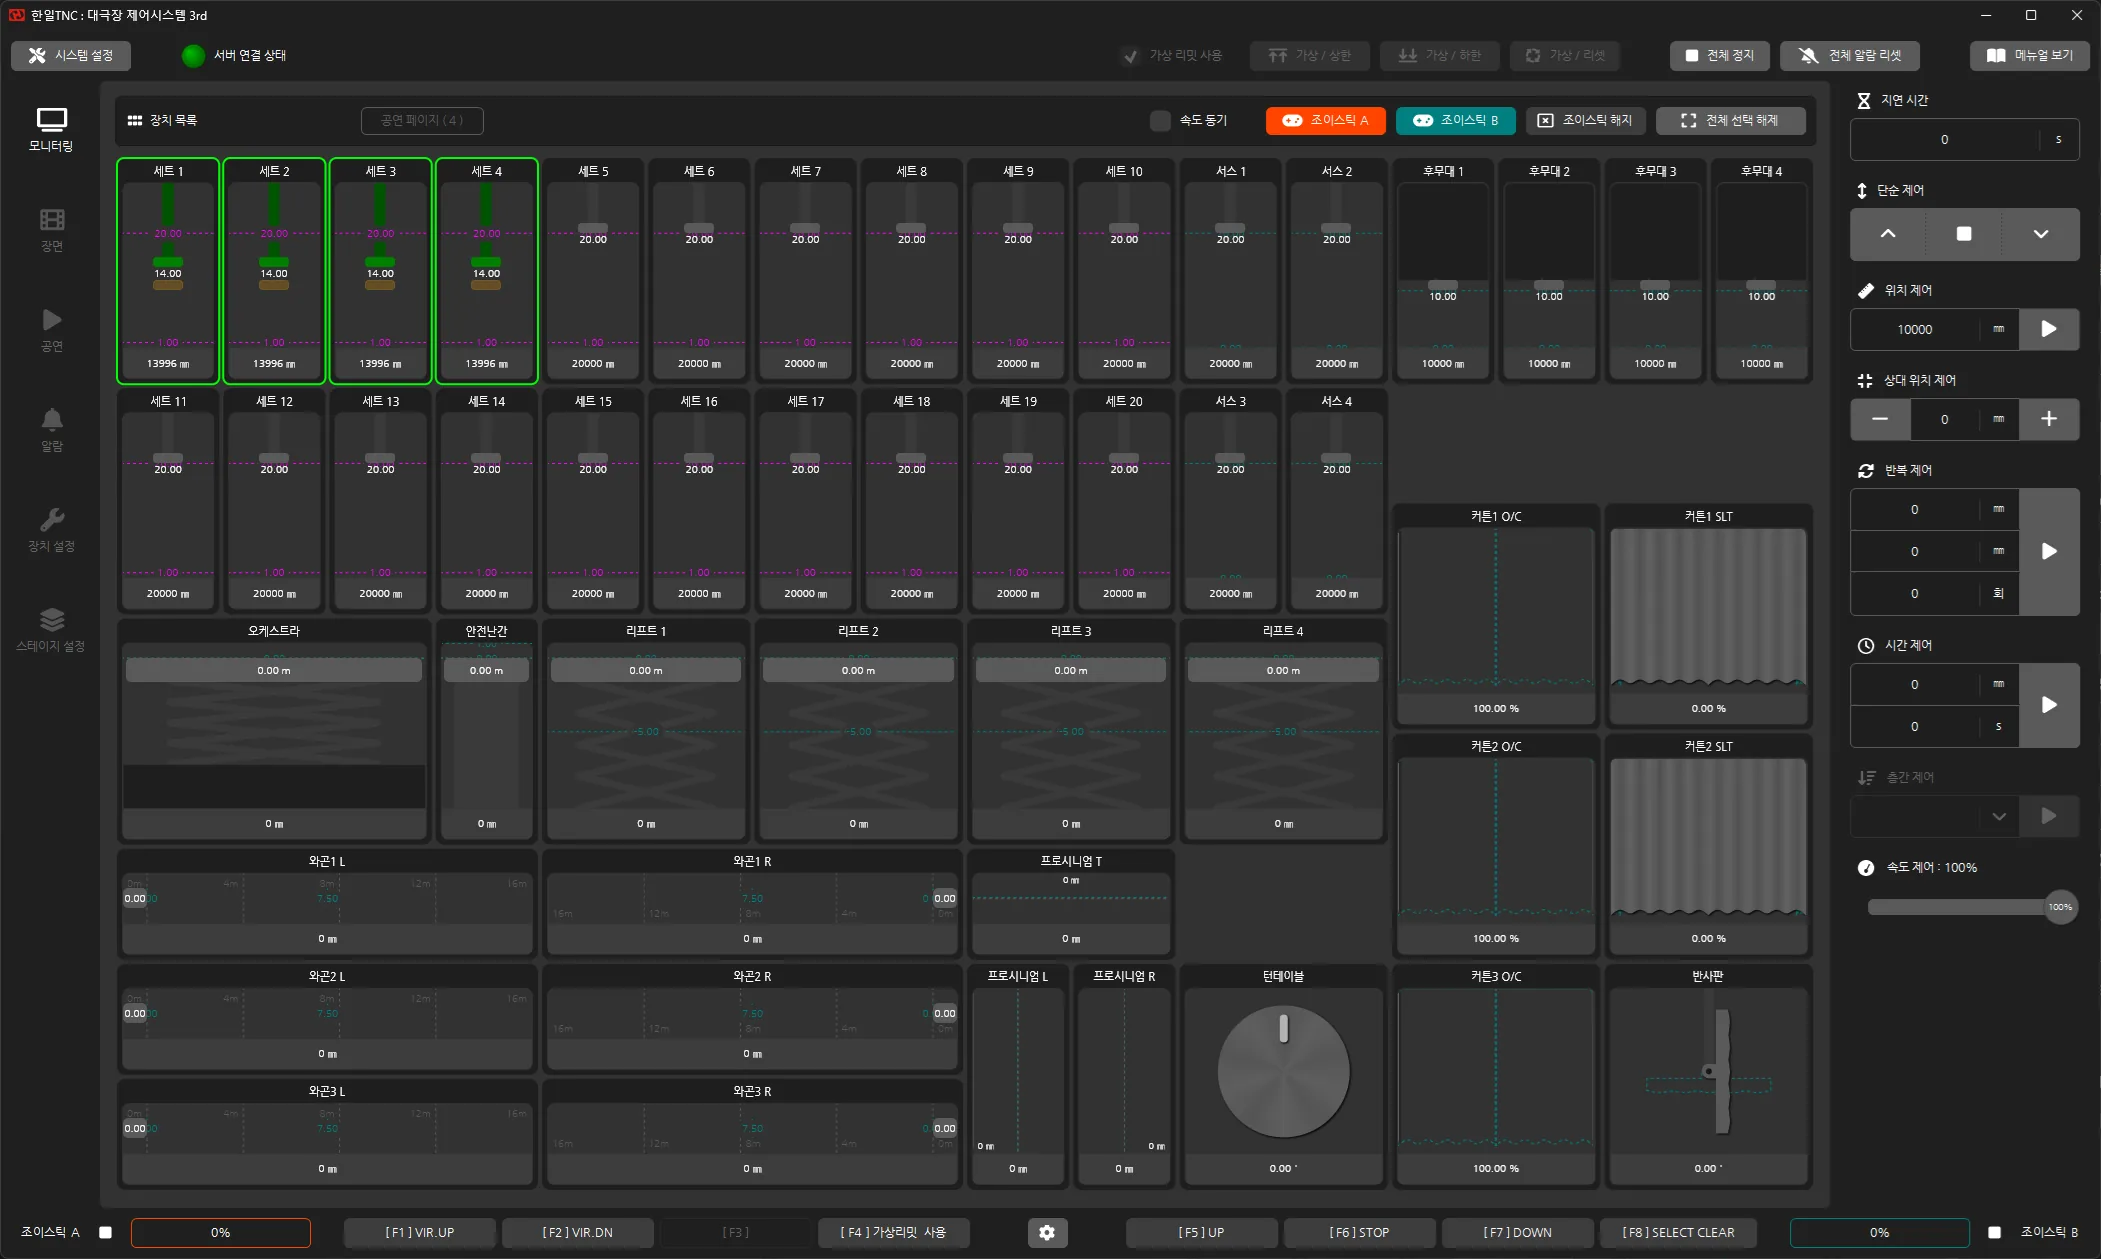Click 전체 선택 해제 deselect all button
Screen dimensions: 2101x1259
(x=1730, y=120)
